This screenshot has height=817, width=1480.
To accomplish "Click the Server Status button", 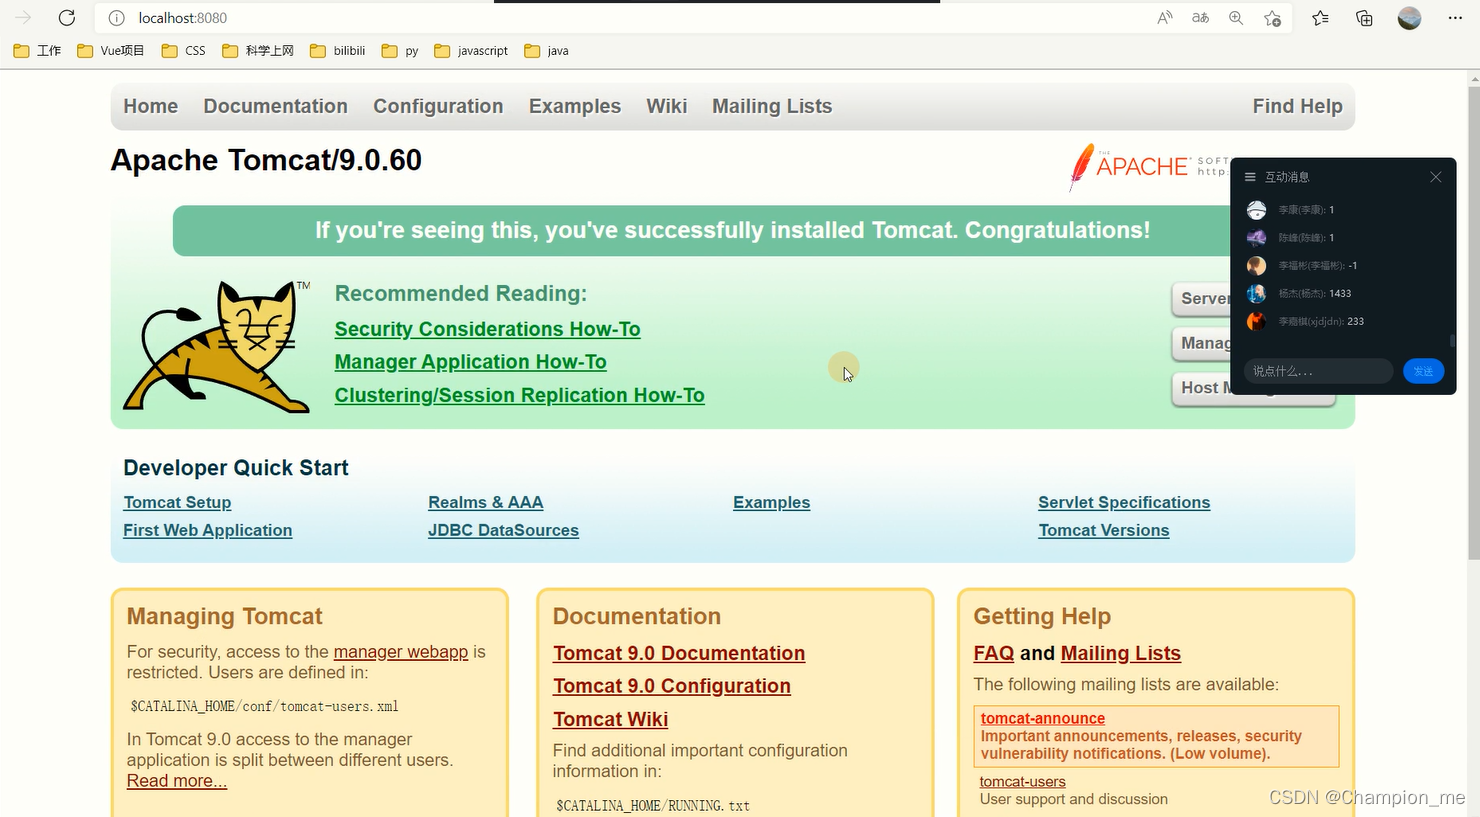I will tap(1201, 298).
